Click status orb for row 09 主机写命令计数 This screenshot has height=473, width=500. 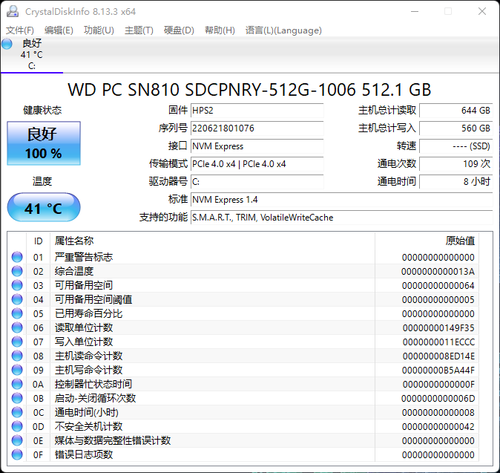pyautogui.click(x=17, y=370)
